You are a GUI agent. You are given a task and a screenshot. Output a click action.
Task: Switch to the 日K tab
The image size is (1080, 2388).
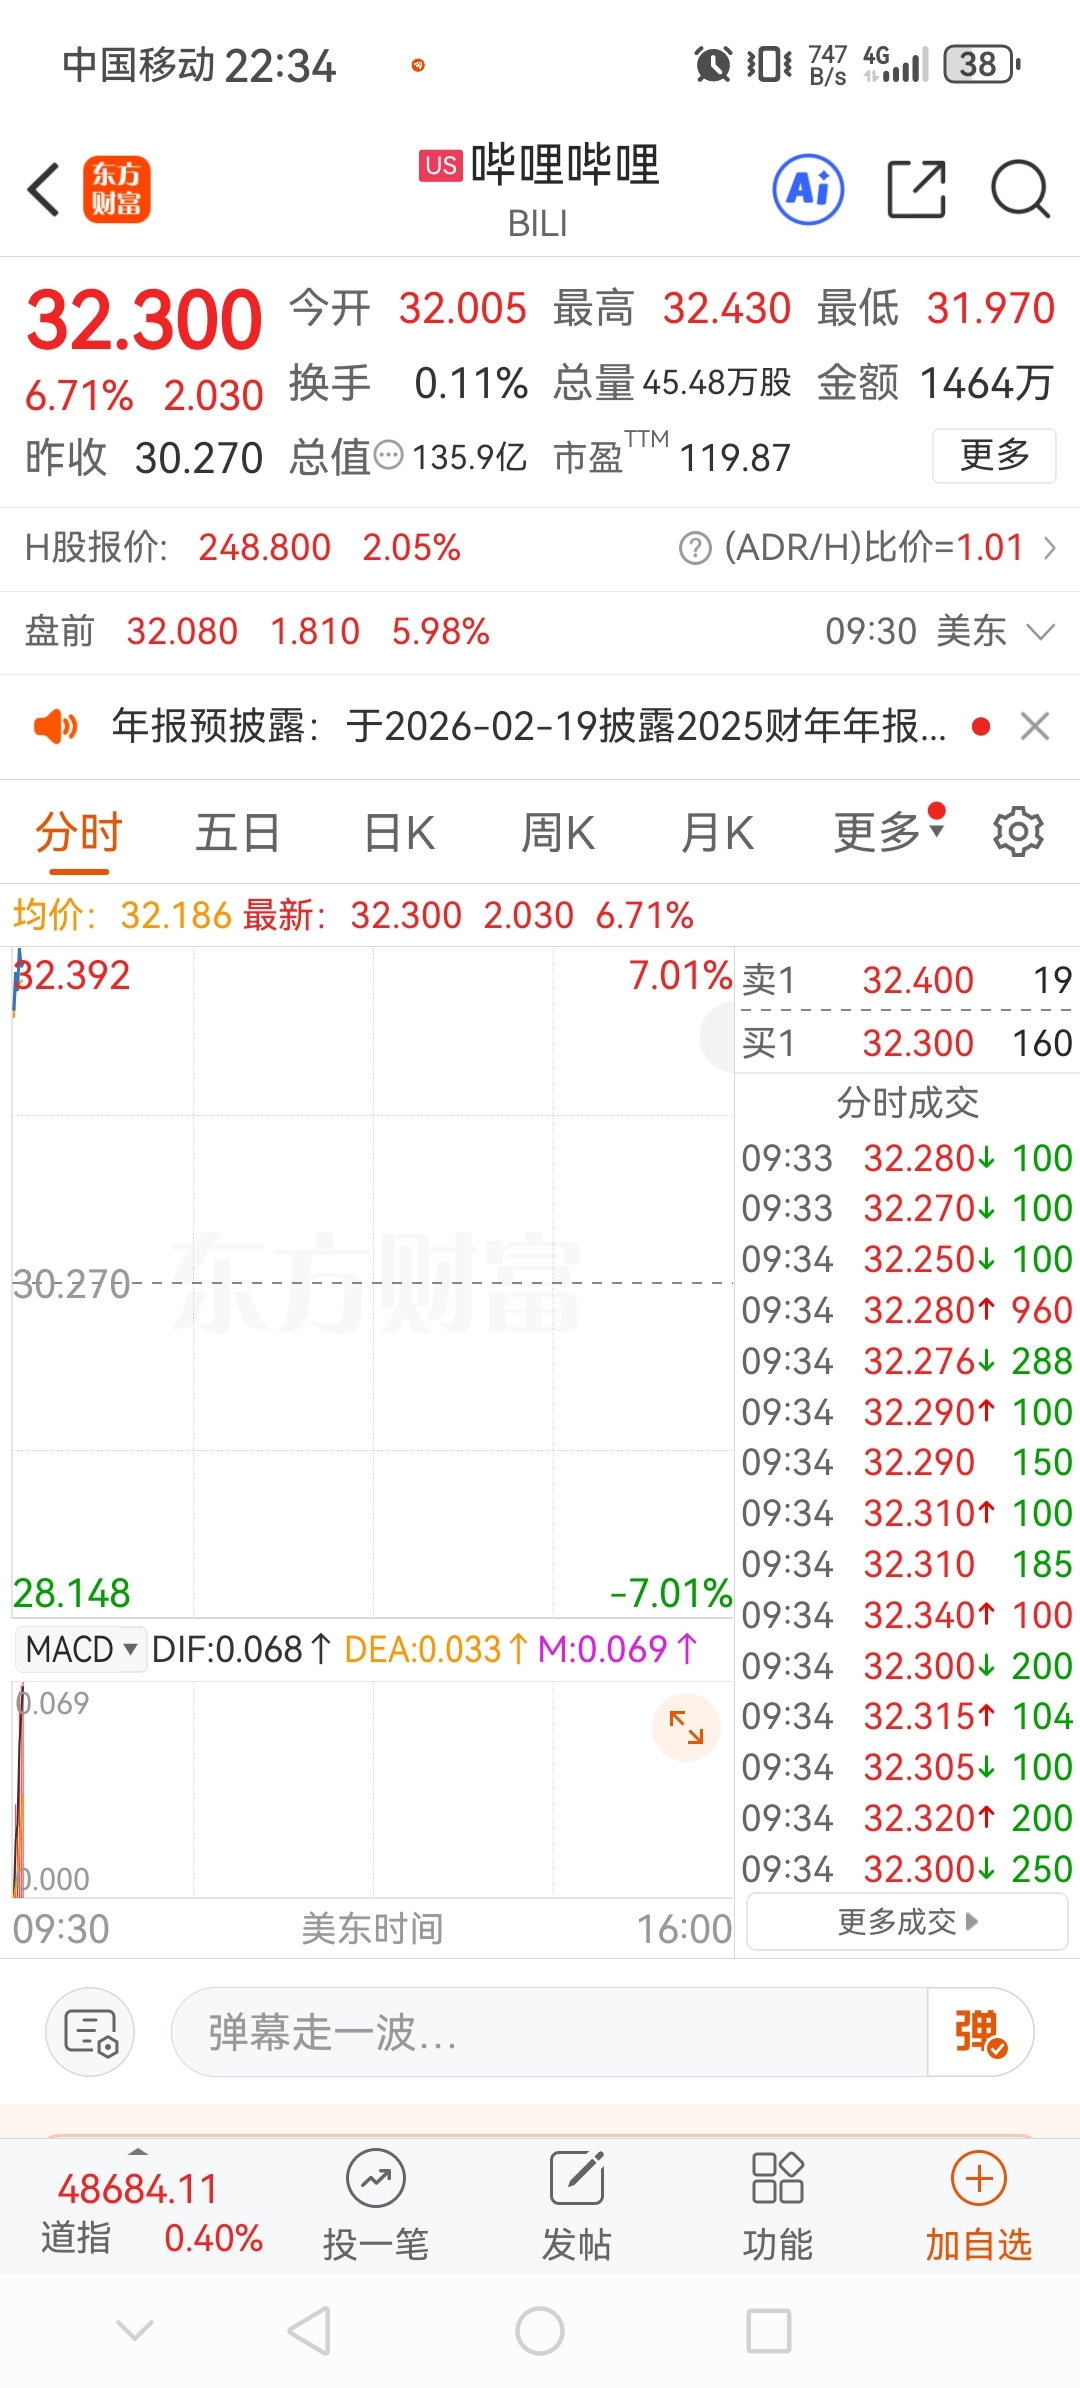click(x=399, y=832)
